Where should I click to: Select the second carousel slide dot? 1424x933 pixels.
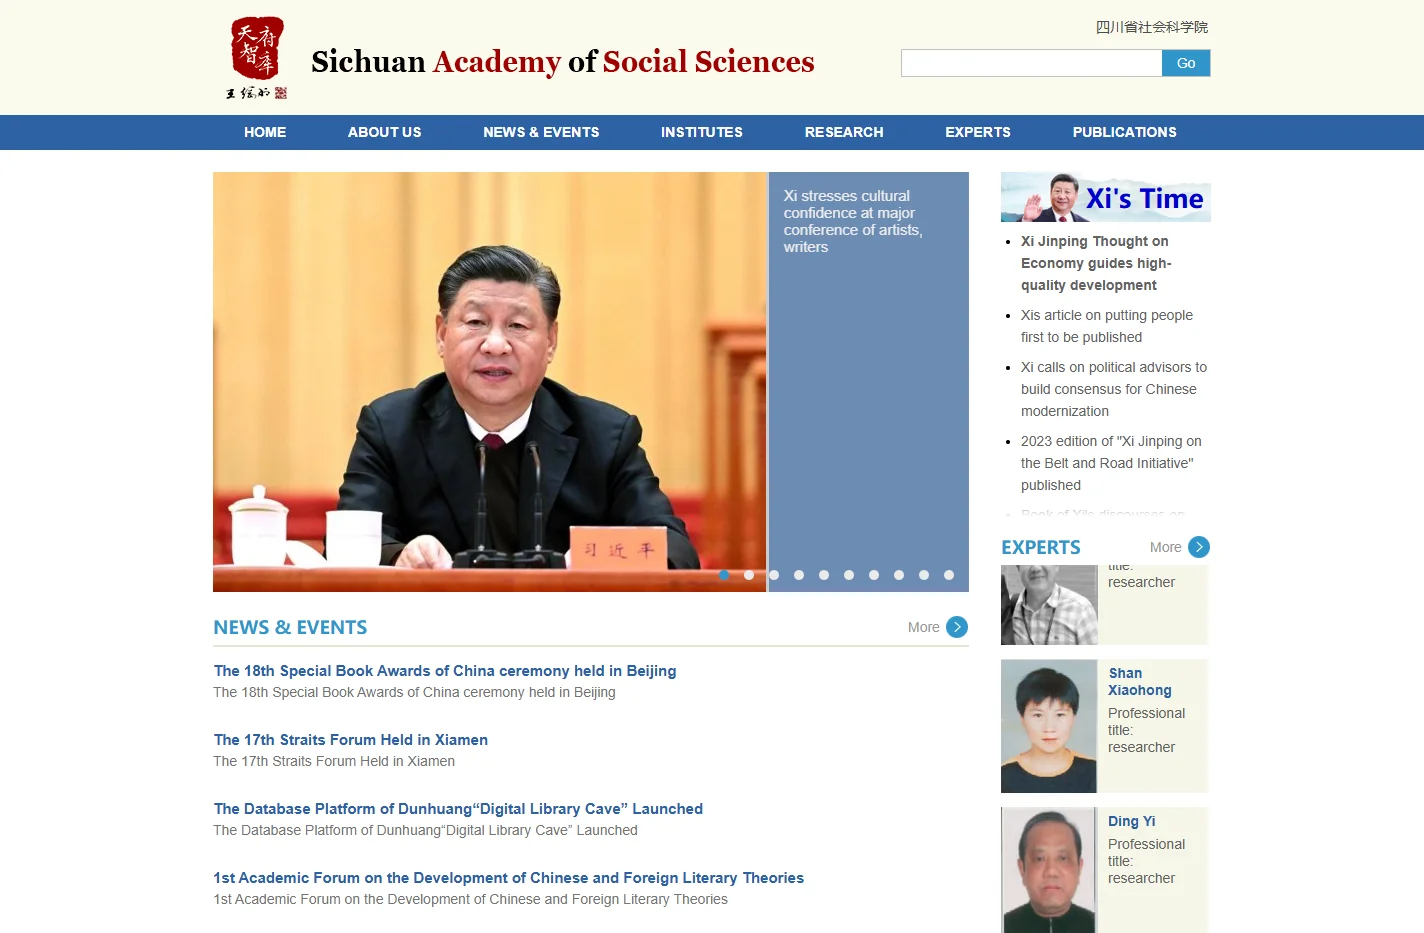749,575
